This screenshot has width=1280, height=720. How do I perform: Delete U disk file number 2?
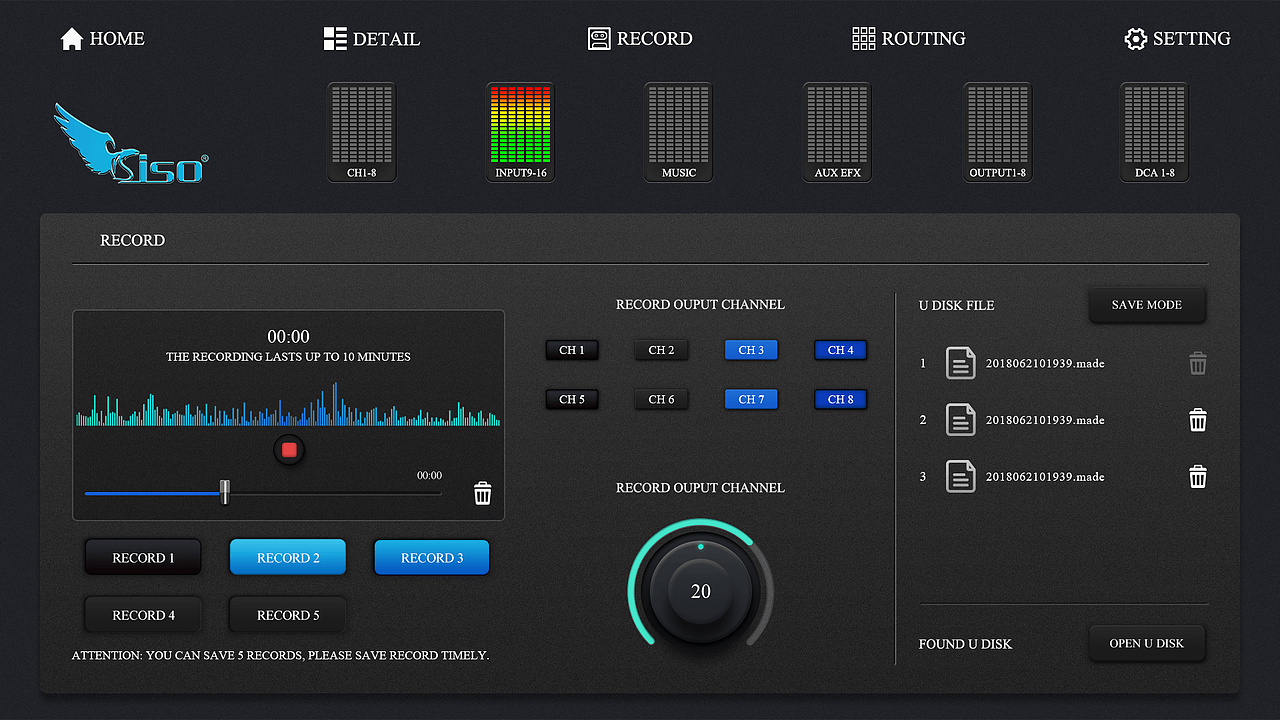(x=1198, y=420)
